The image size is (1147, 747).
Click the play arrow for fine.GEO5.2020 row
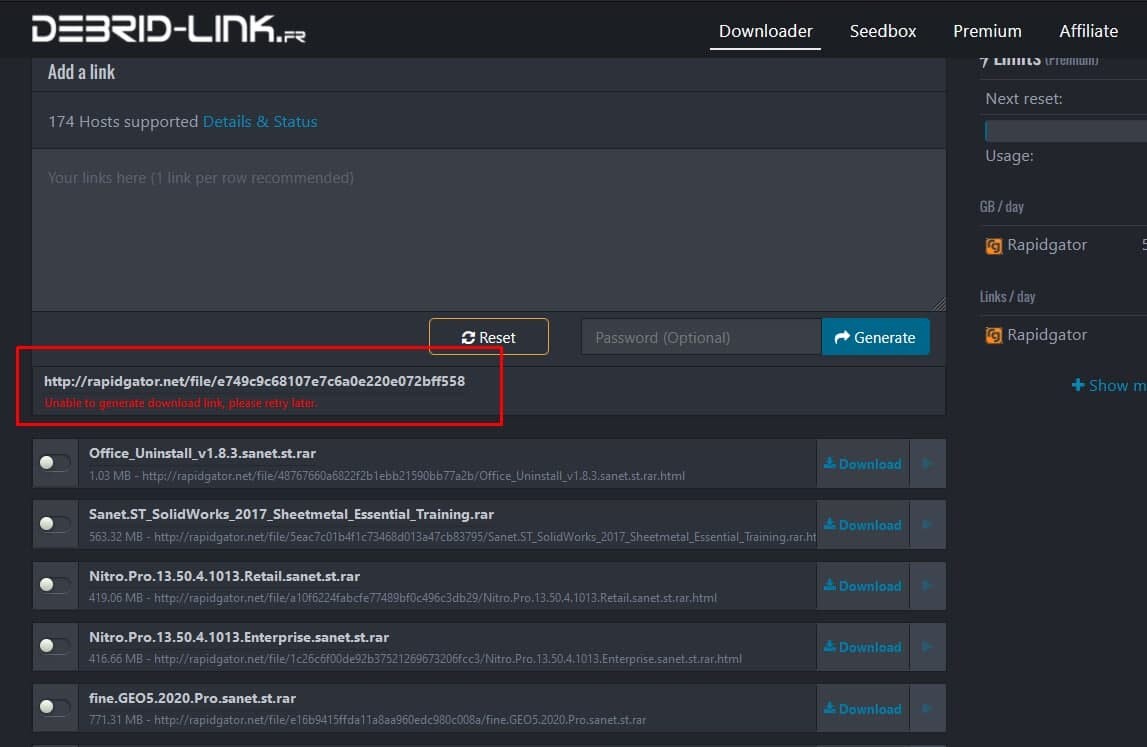[x=928, y=708]
